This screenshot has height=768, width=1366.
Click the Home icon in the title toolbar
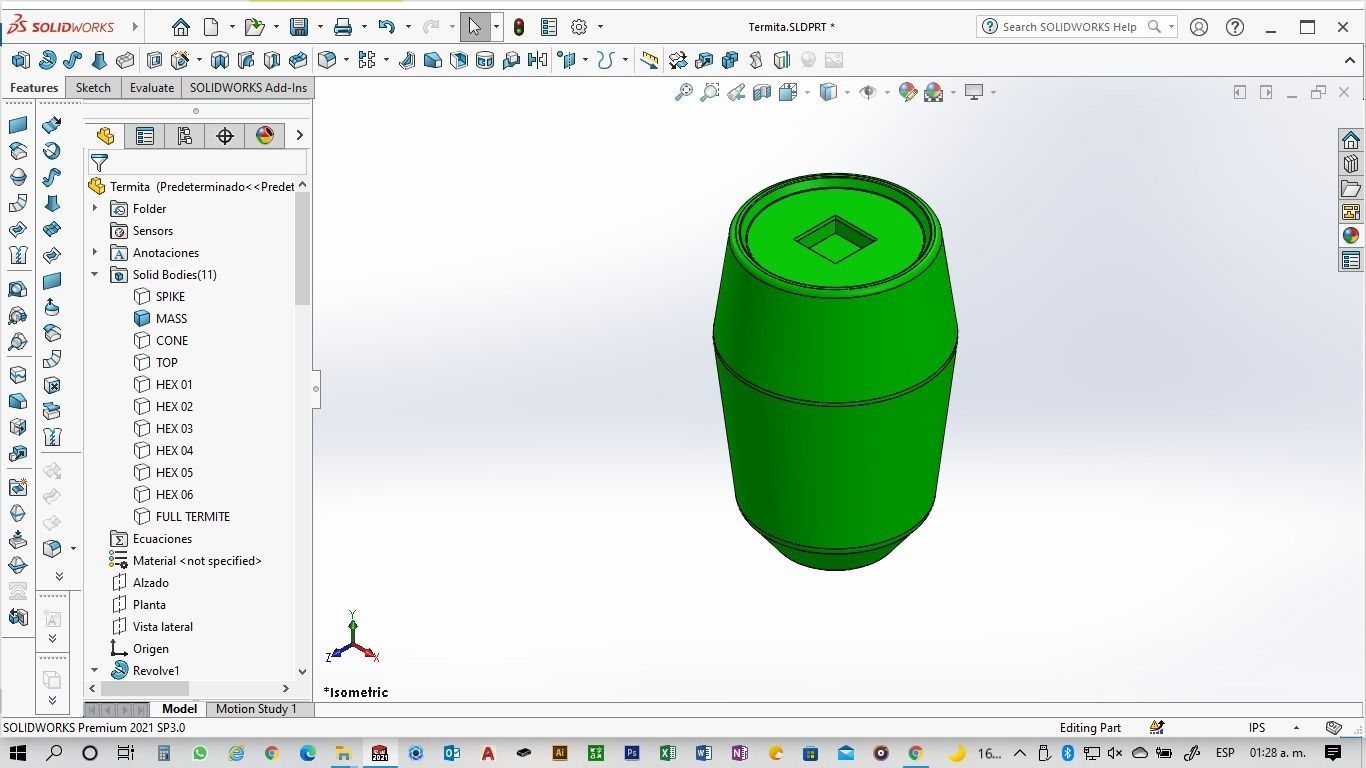click(x=180, y=27)
